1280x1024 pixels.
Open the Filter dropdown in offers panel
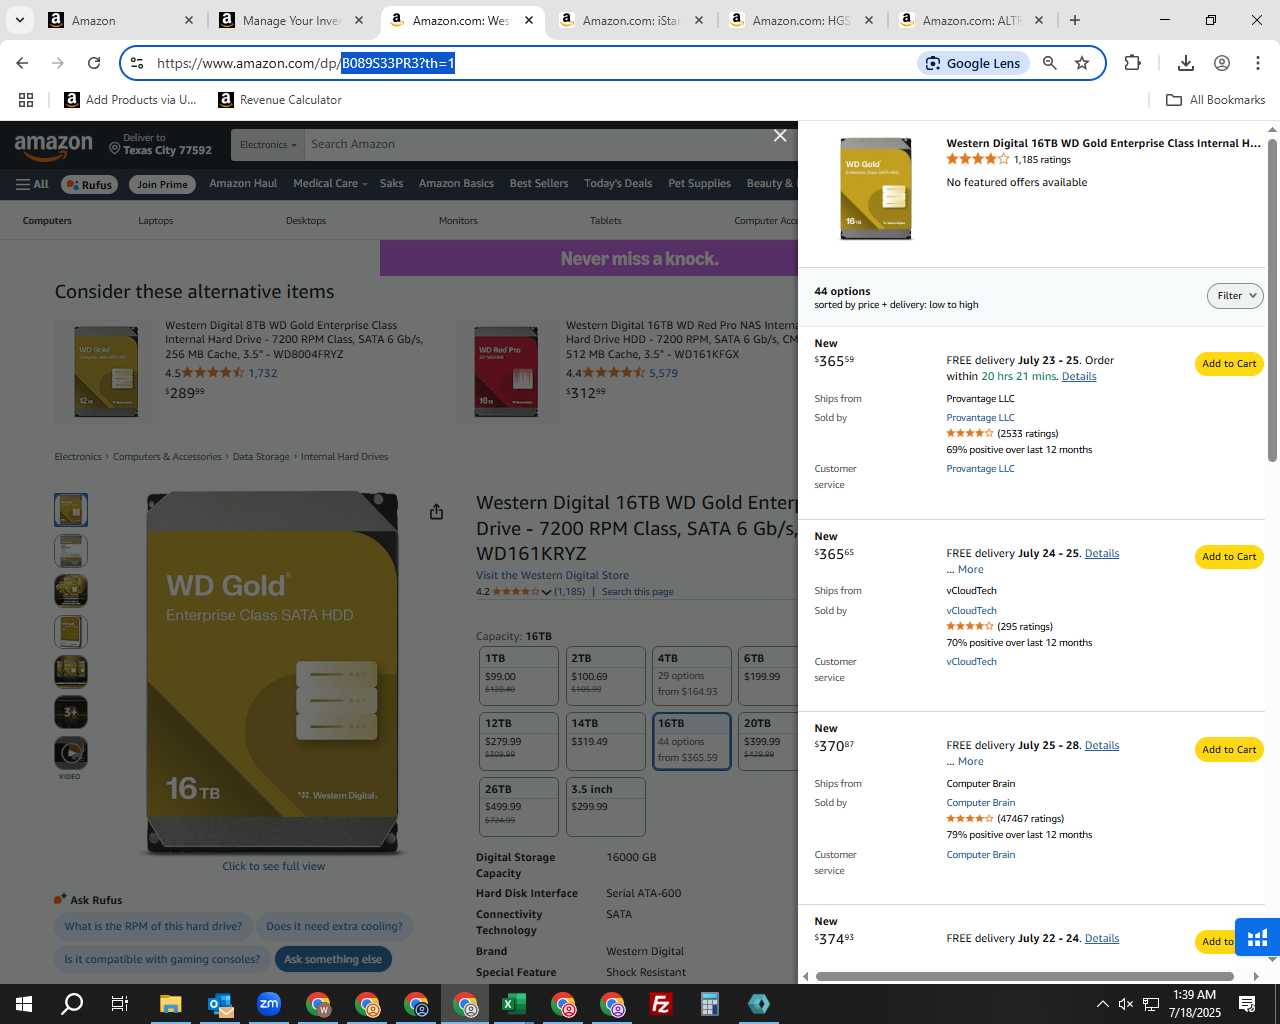1235,296
